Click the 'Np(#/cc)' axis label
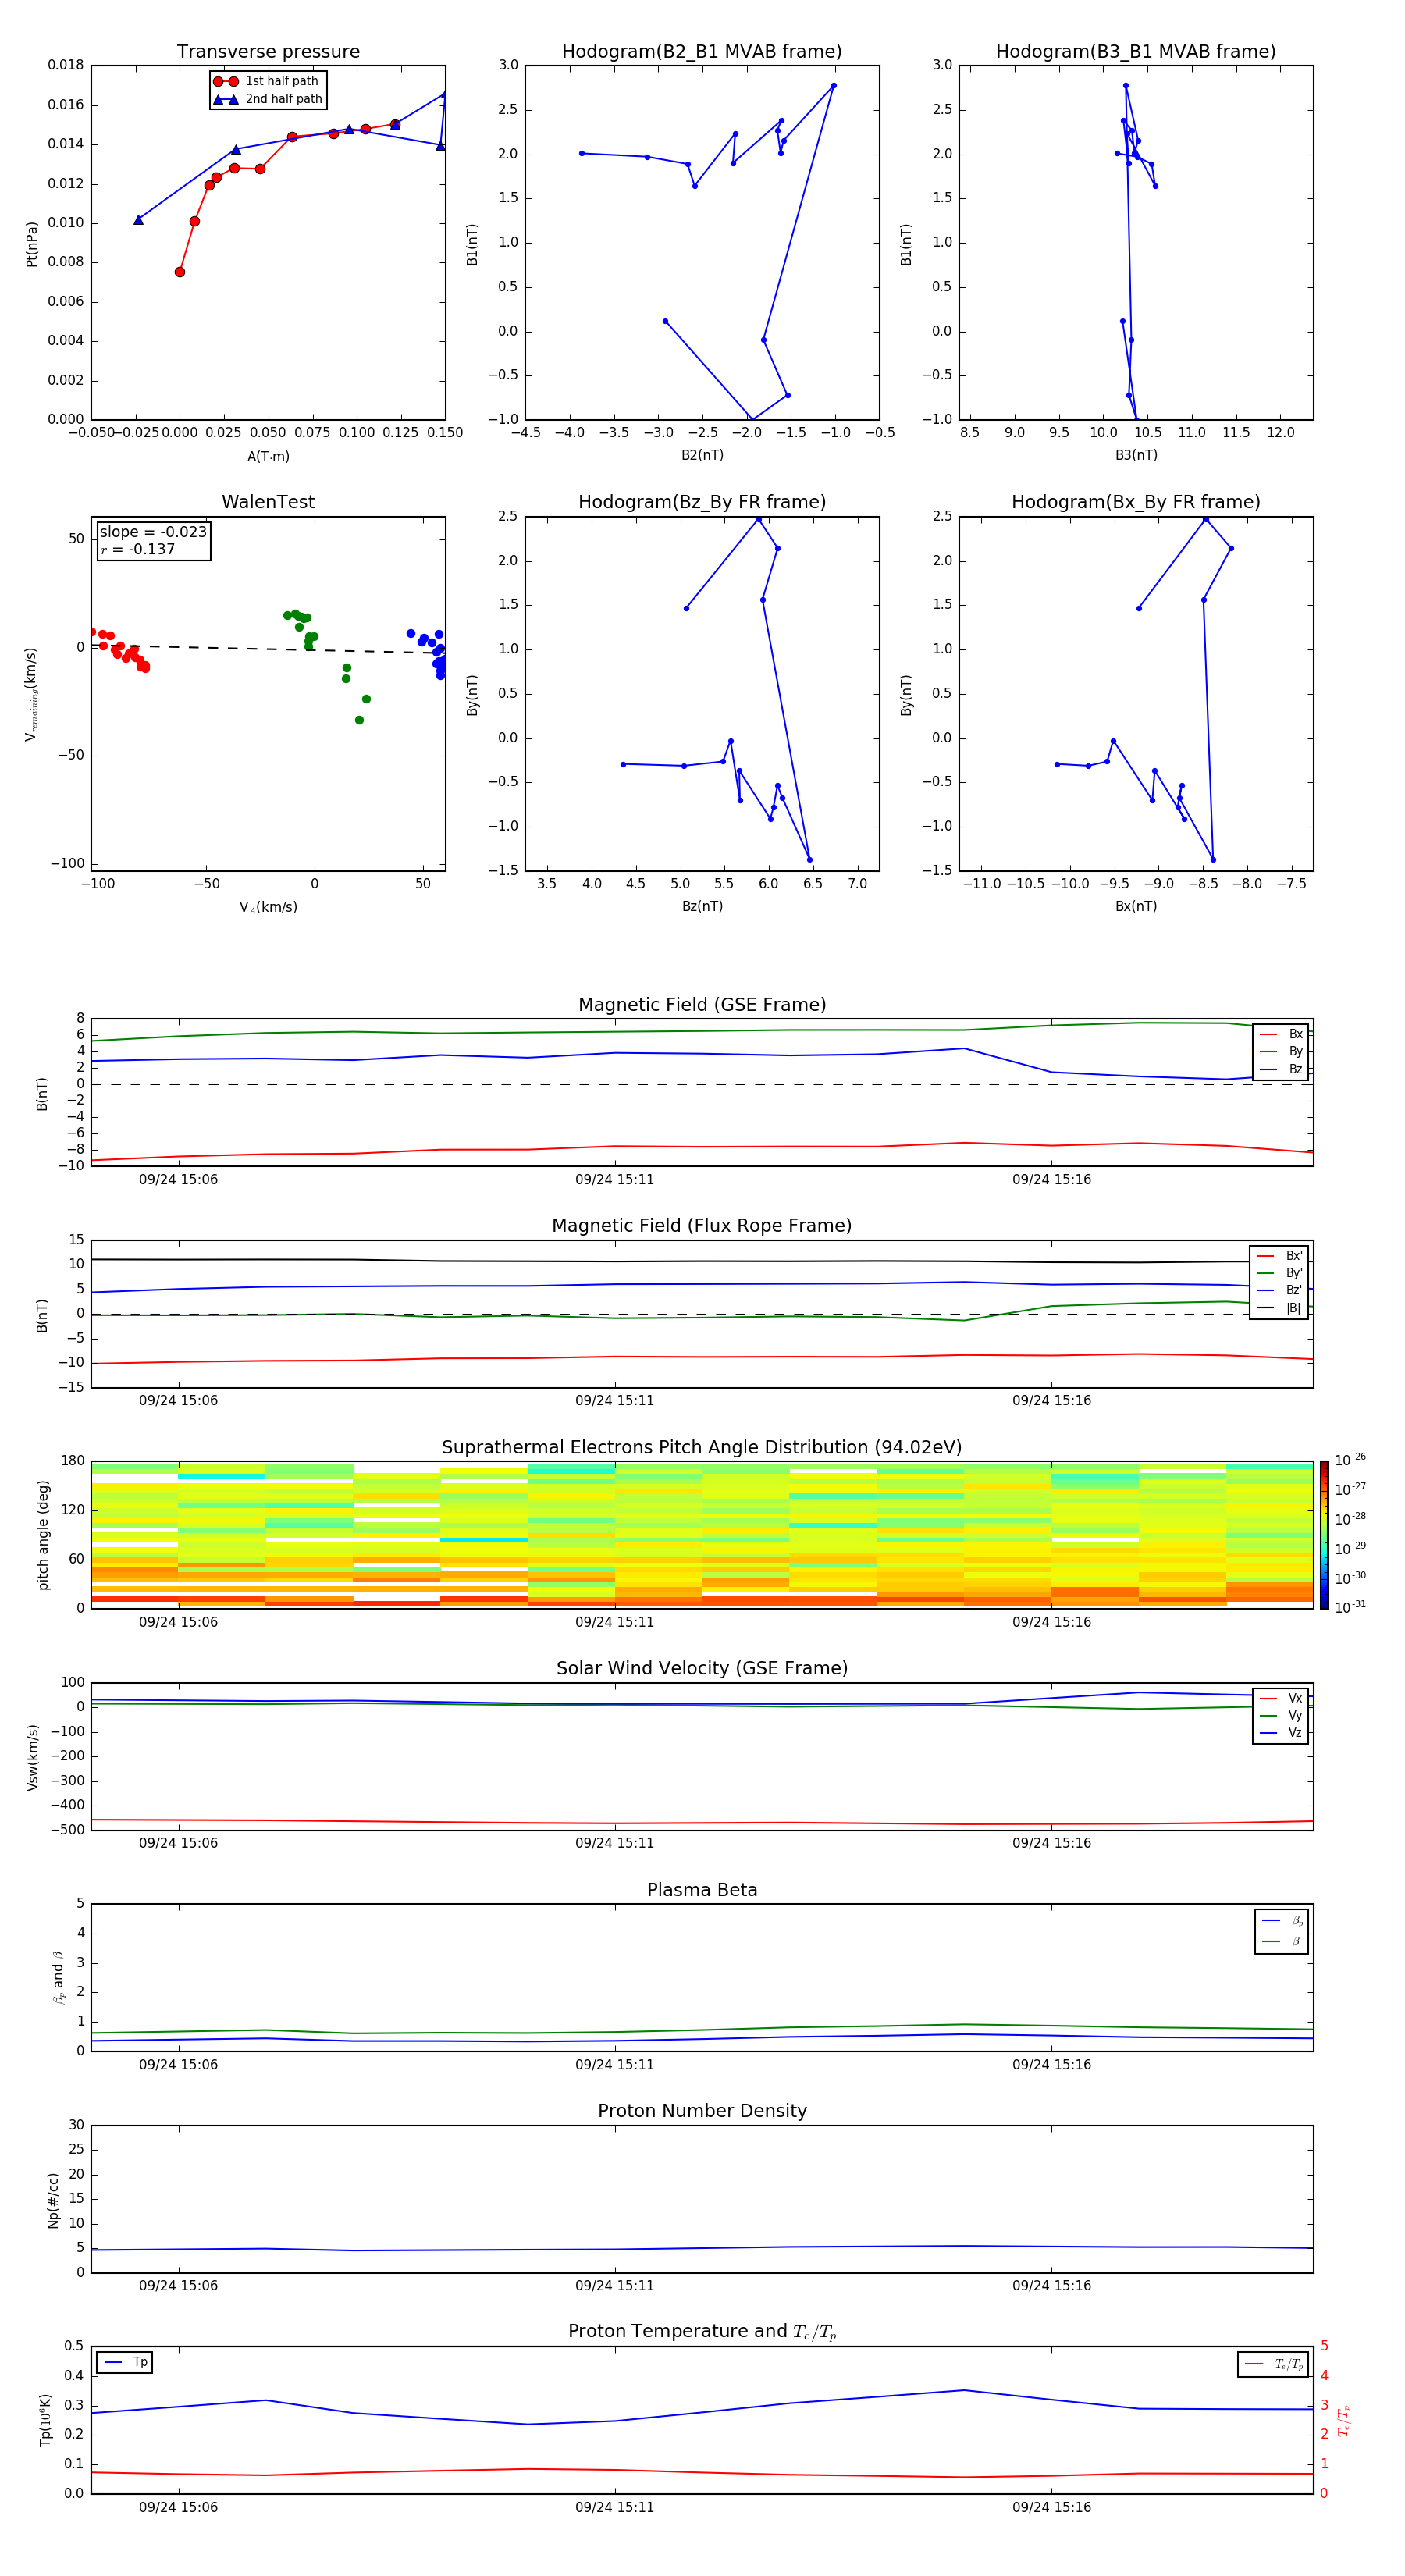 [x=53, y=2200]
